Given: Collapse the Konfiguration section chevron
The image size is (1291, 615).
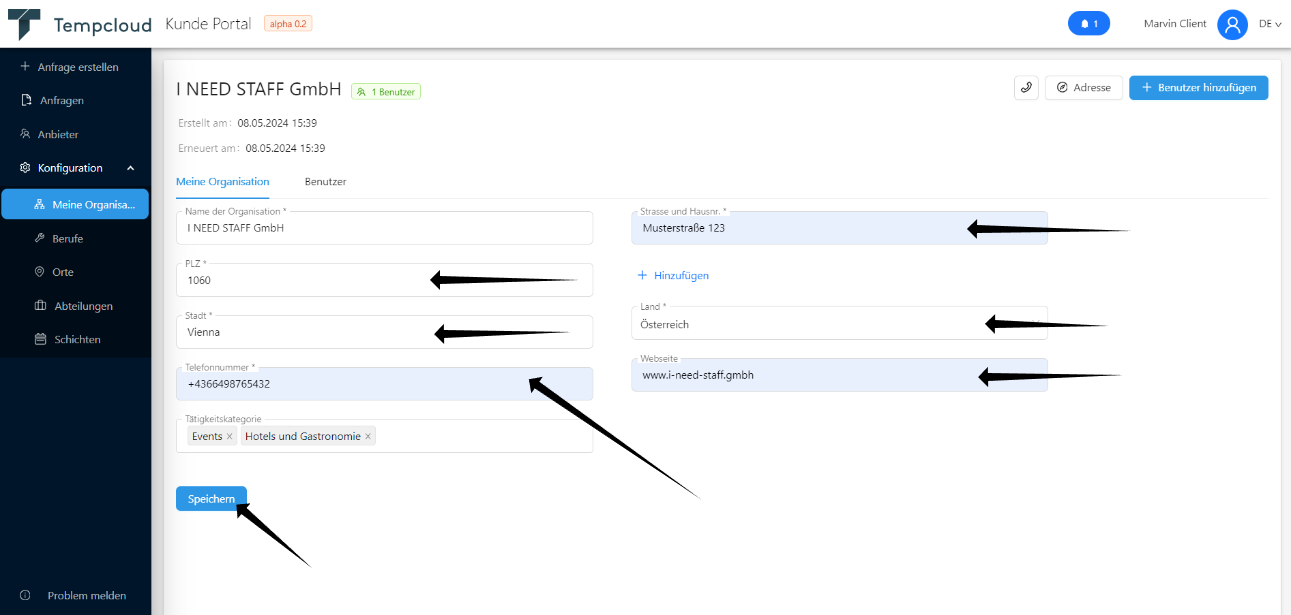Looking at the screenshot, I should [130, 168].
